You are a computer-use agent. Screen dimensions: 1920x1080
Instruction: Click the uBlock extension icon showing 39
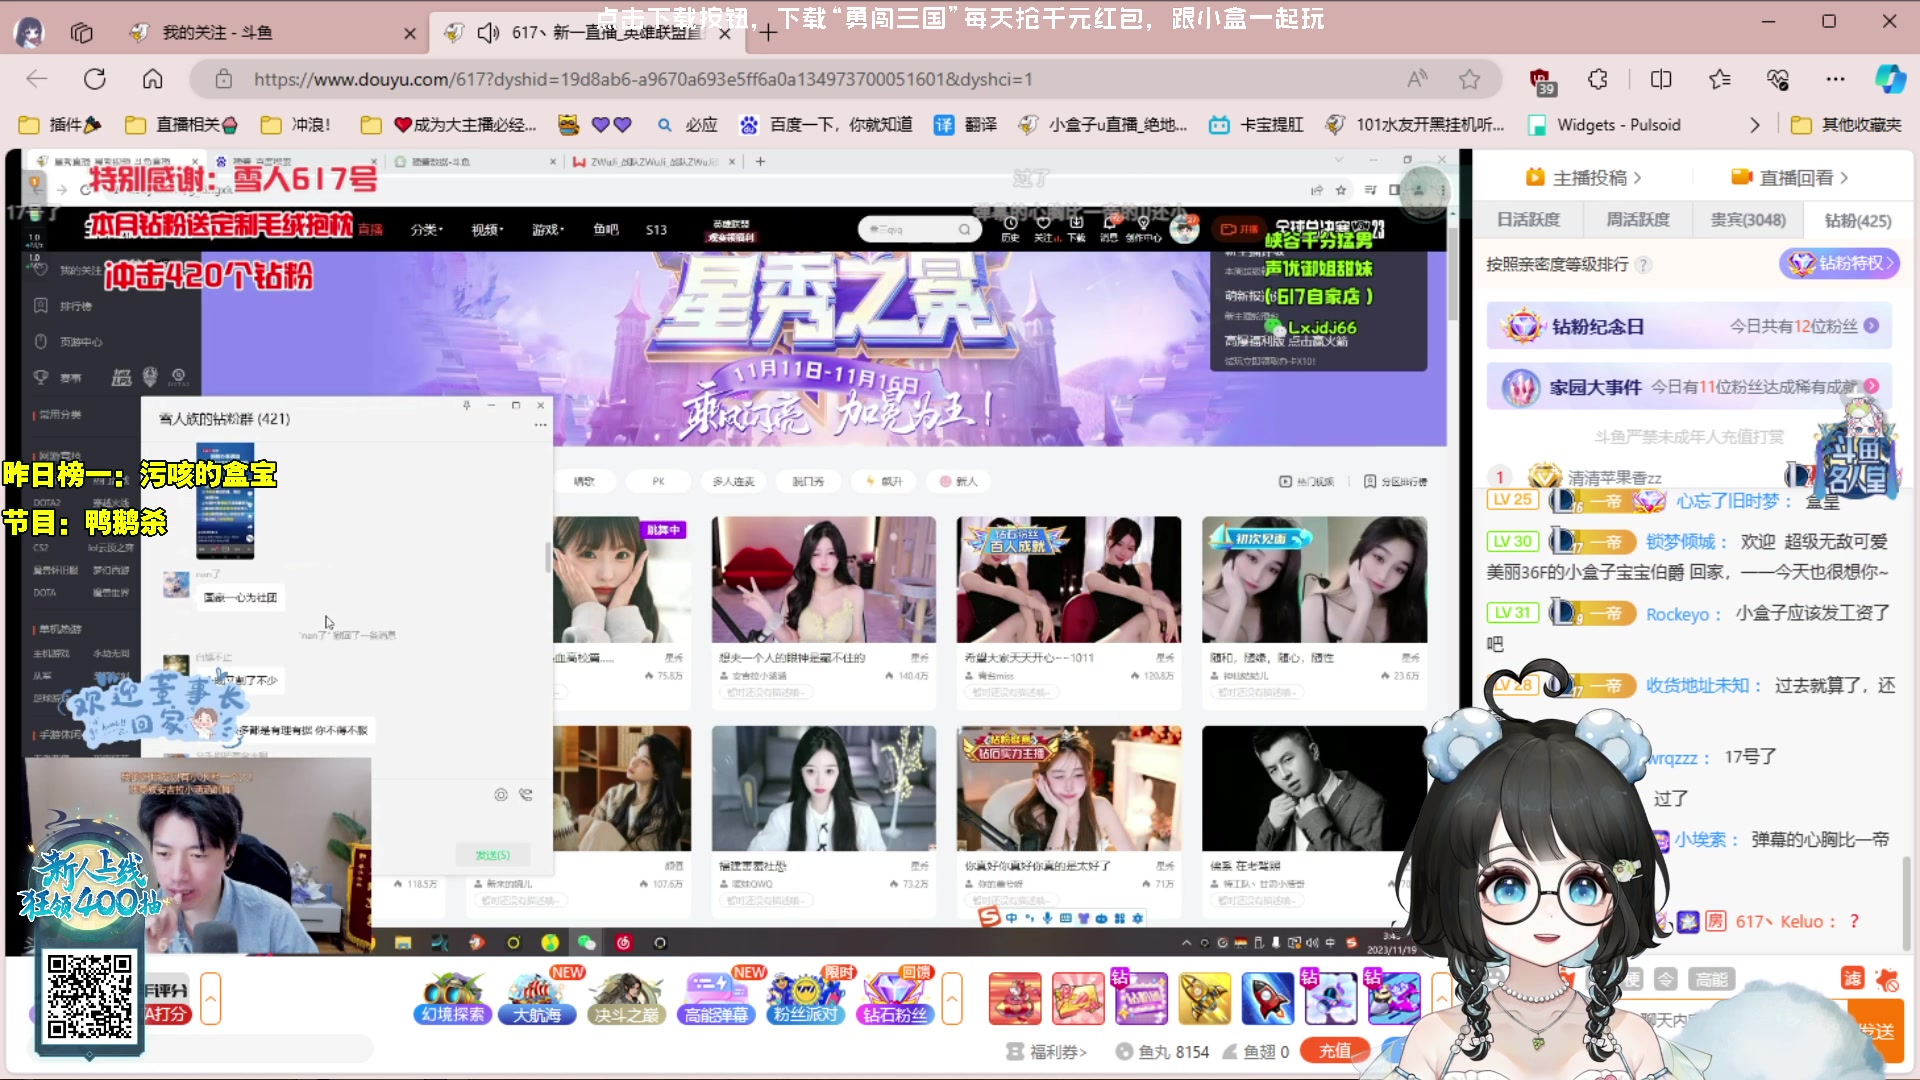tap(1540, 79)
